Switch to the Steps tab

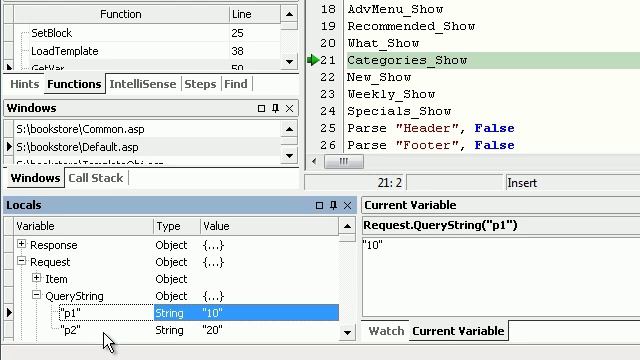tap(200, 84)
